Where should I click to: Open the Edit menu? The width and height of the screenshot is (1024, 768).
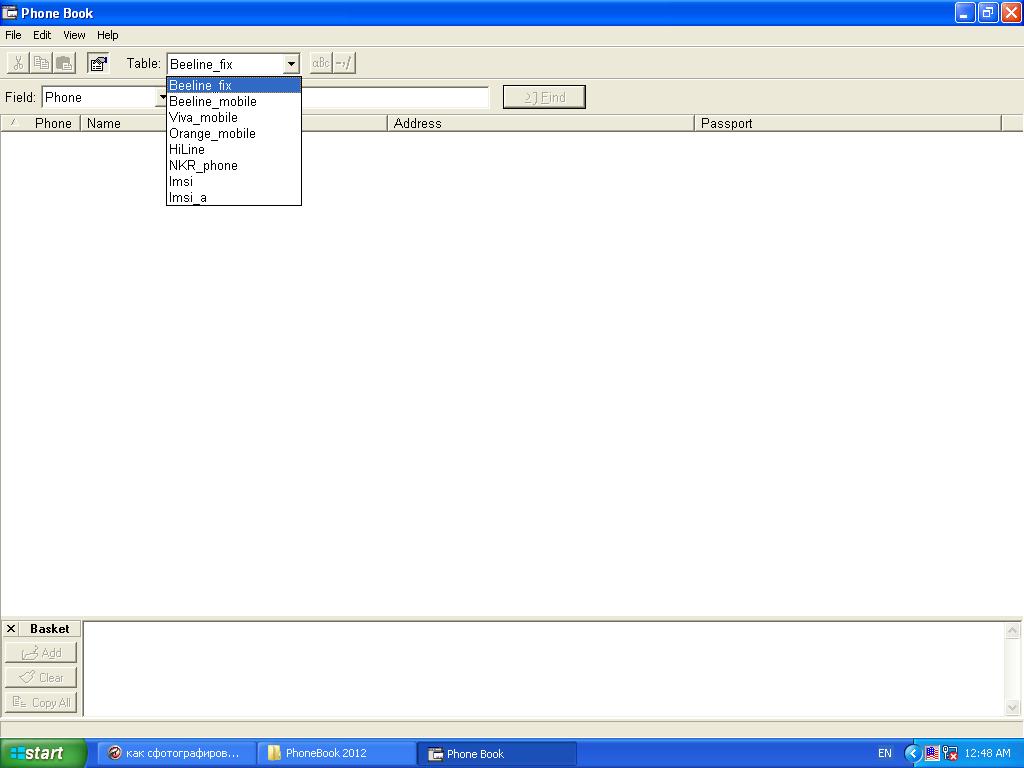42,35
